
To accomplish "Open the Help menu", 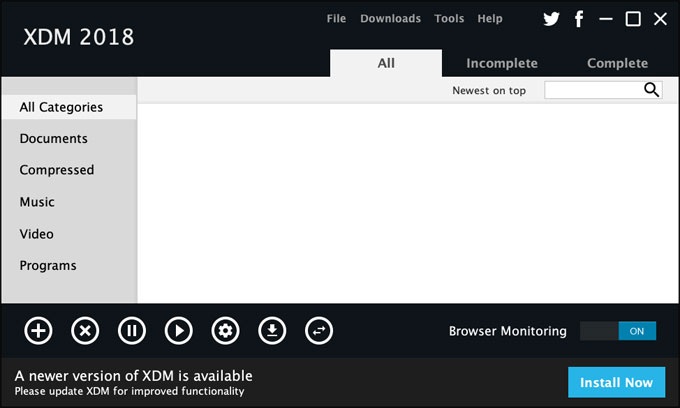I will point(490,19).
